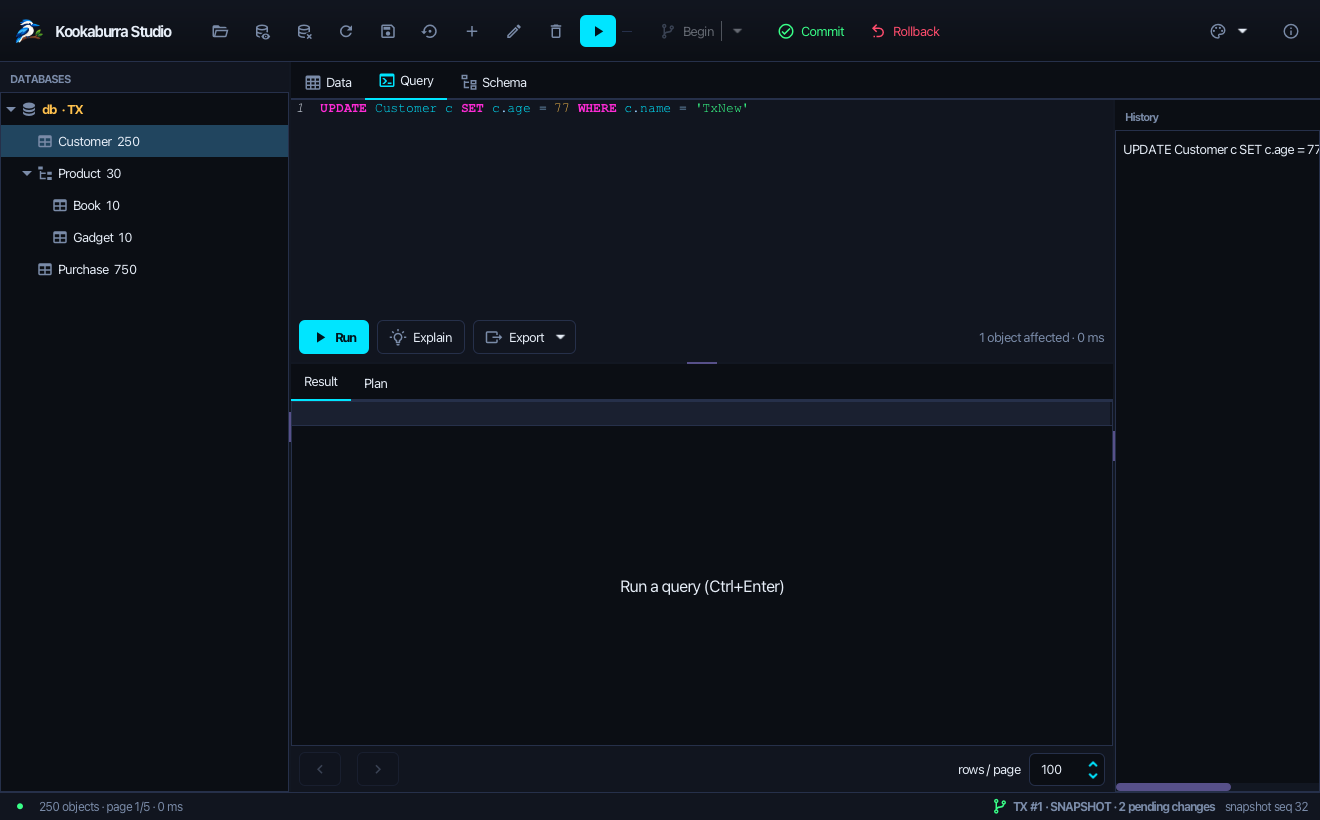
Task: Go to the previous results page
Action: [x=320, y=769]
